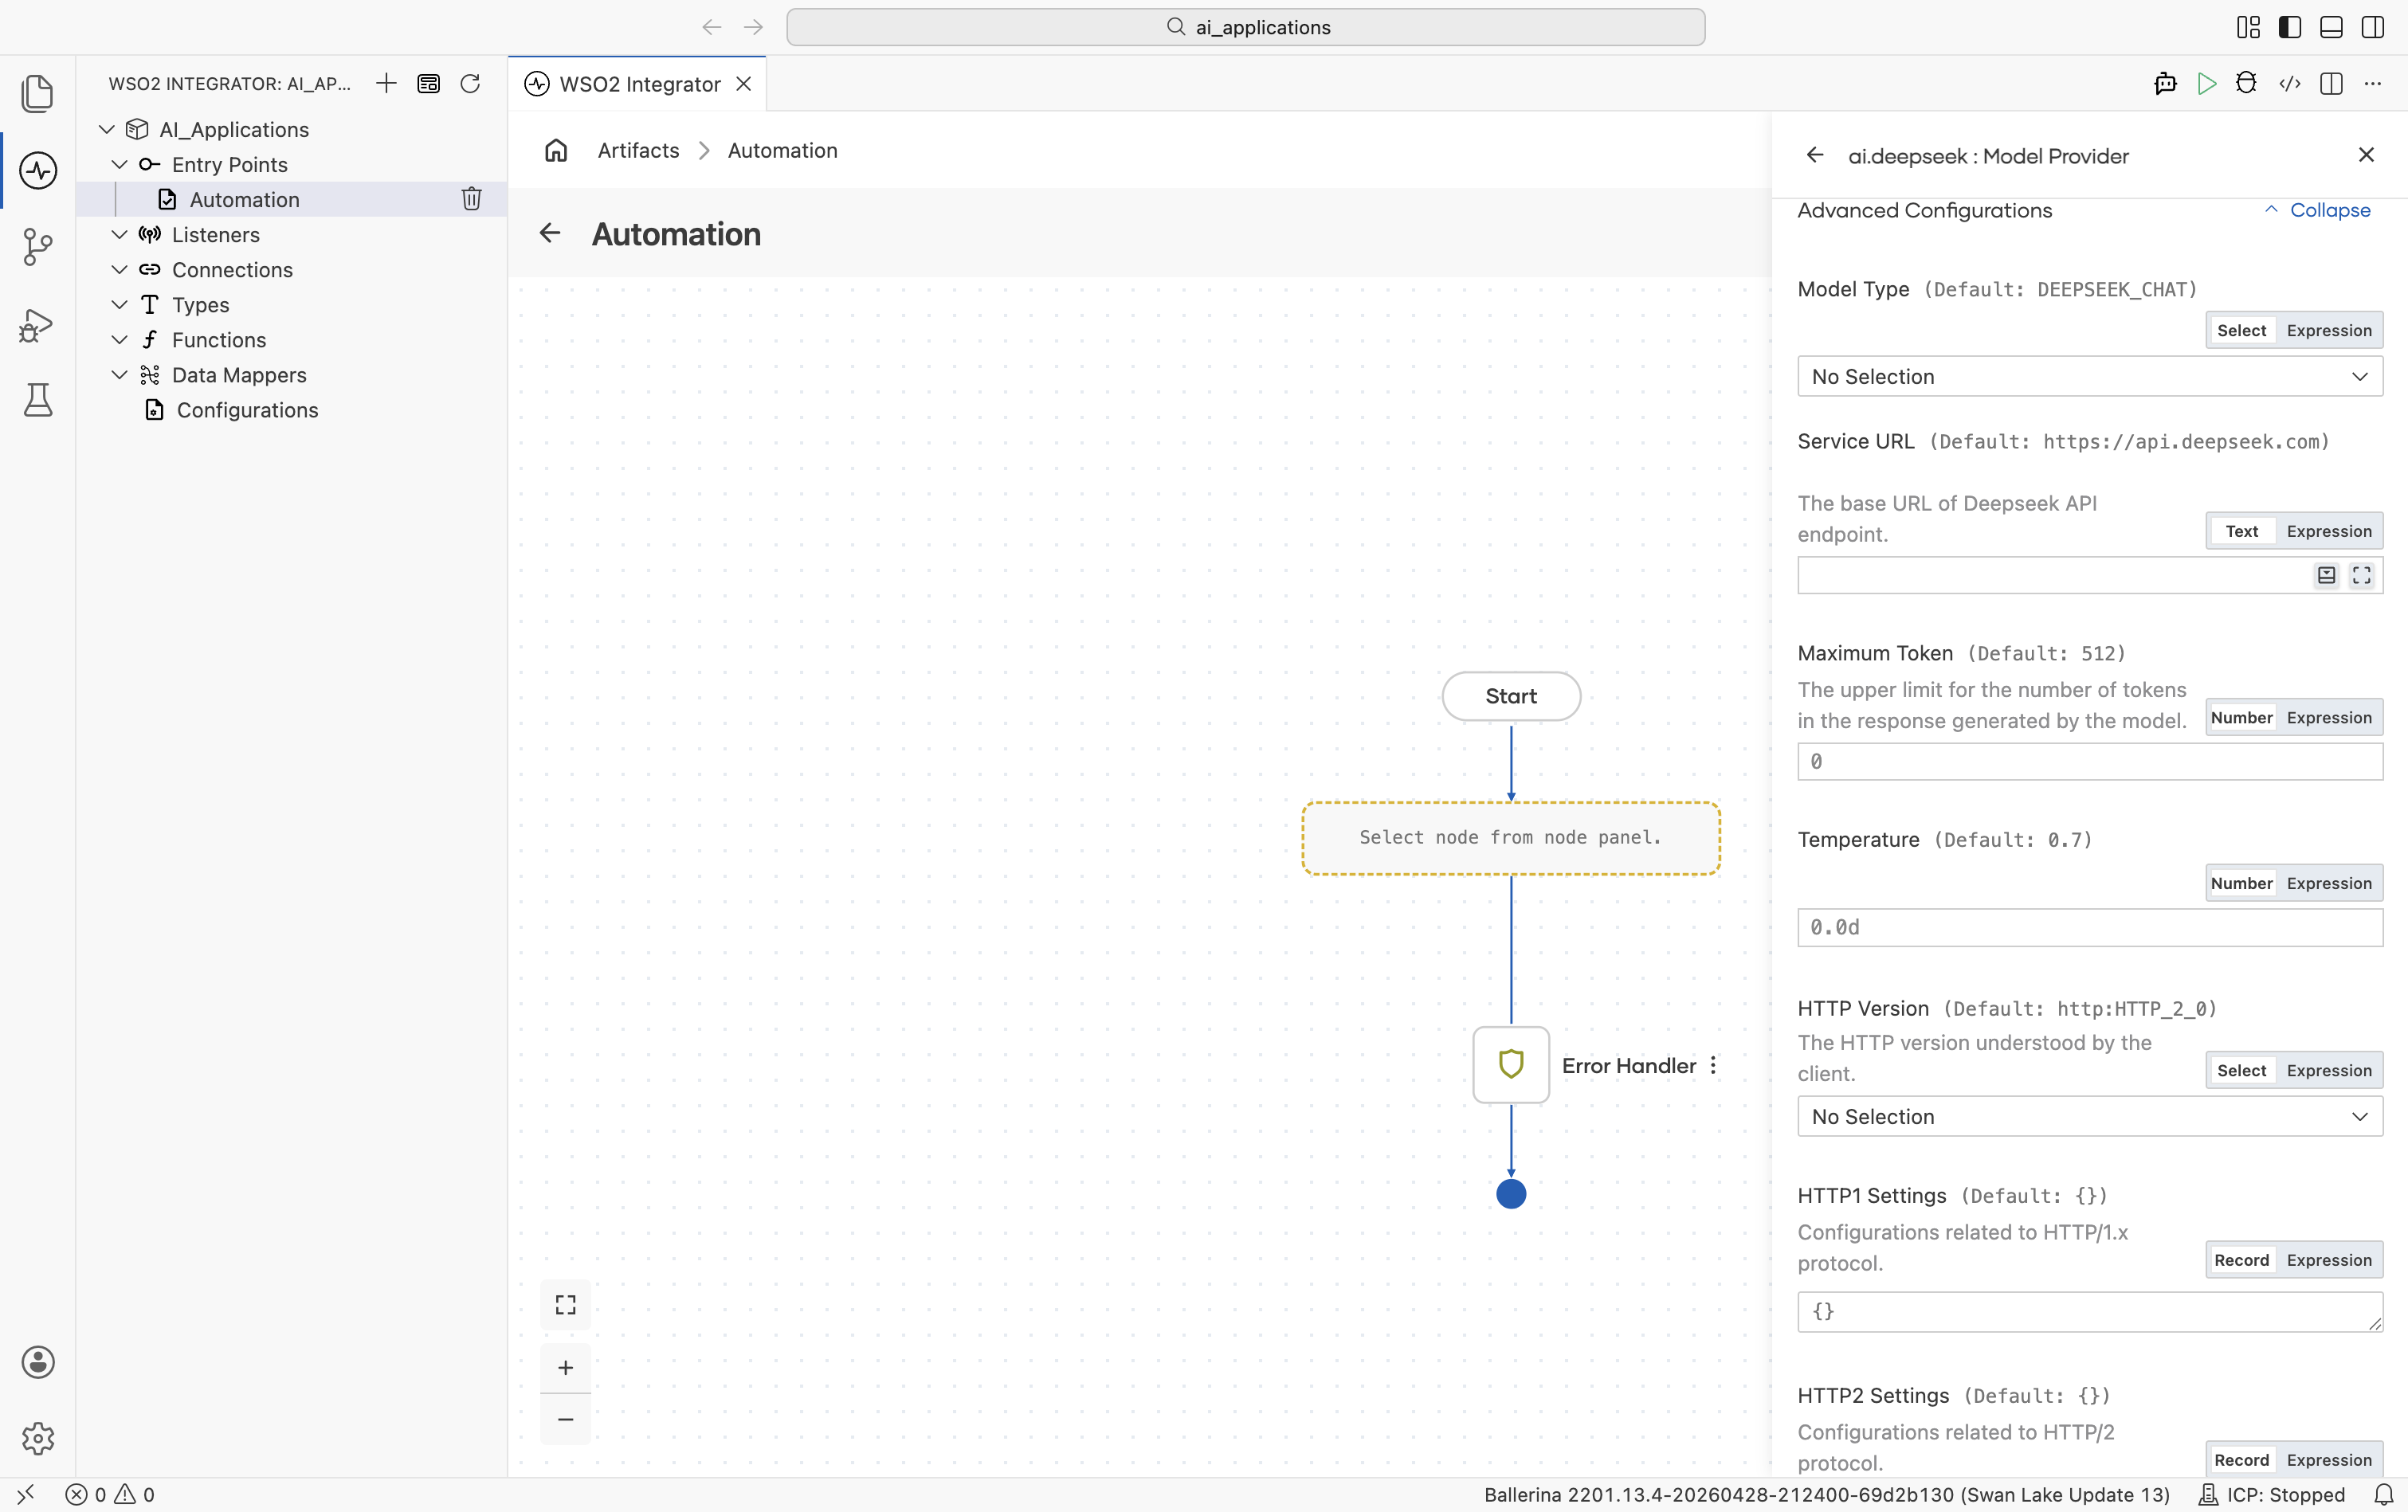Switch HTTP Version to Expression mode
The image size is (2408, 1512).
pos(2328,1070)
